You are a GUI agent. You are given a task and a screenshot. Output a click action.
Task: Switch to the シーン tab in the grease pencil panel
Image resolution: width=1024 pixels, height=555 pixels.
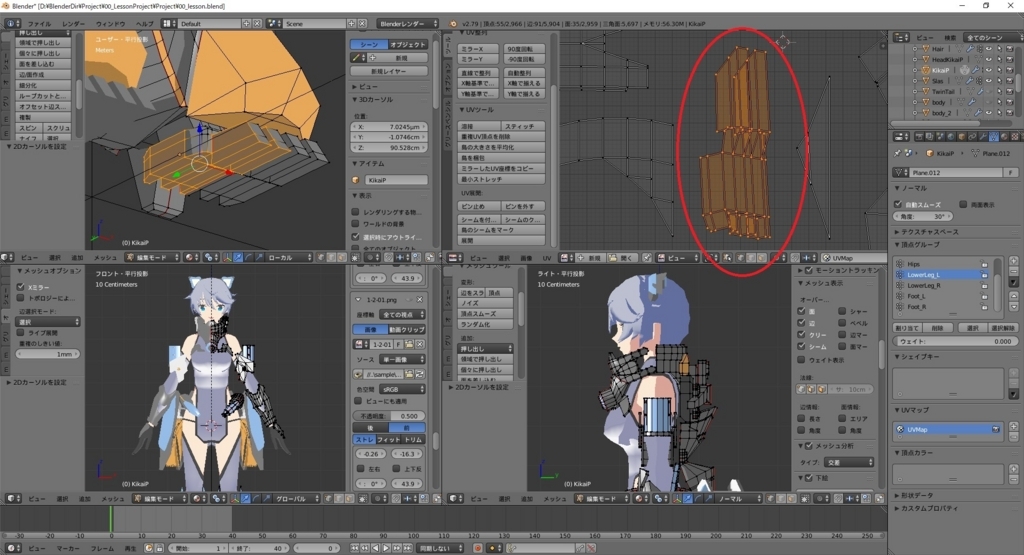click(x=370, y=44)
